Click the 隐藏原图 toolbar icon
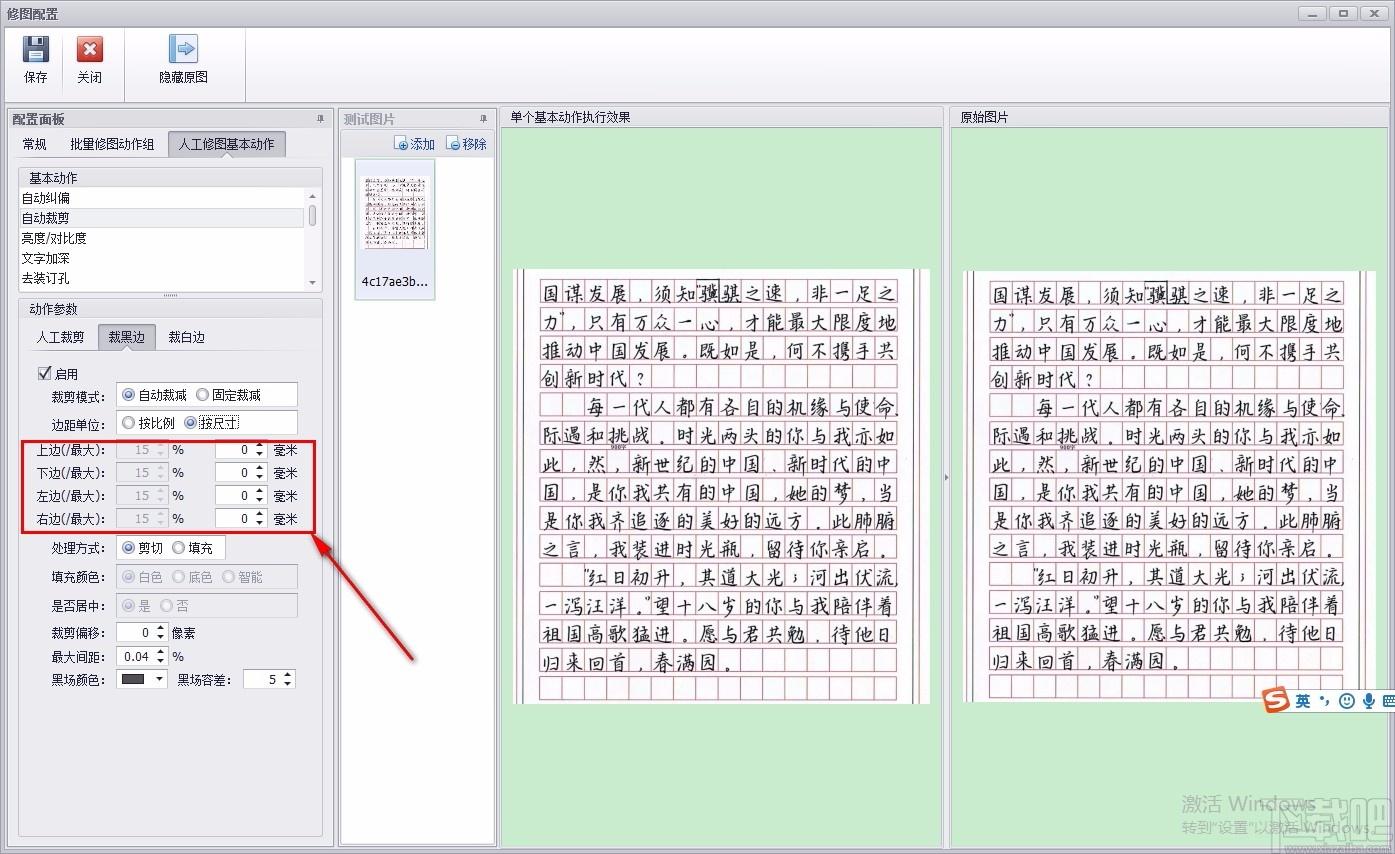 coord(183,49)
